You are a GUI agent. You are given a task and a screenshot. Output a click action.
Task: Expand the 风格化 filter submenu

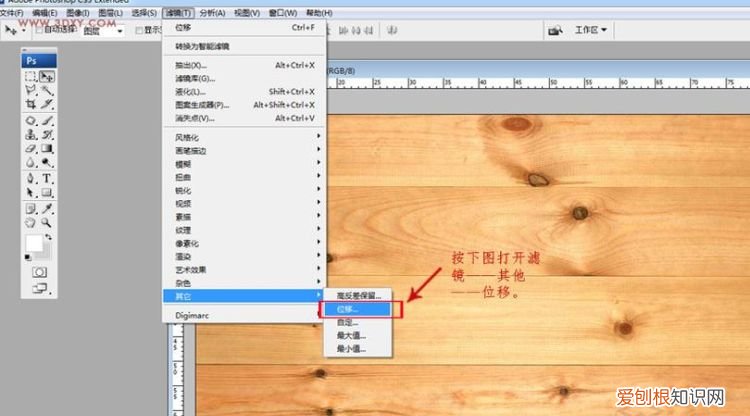[244, 137]
